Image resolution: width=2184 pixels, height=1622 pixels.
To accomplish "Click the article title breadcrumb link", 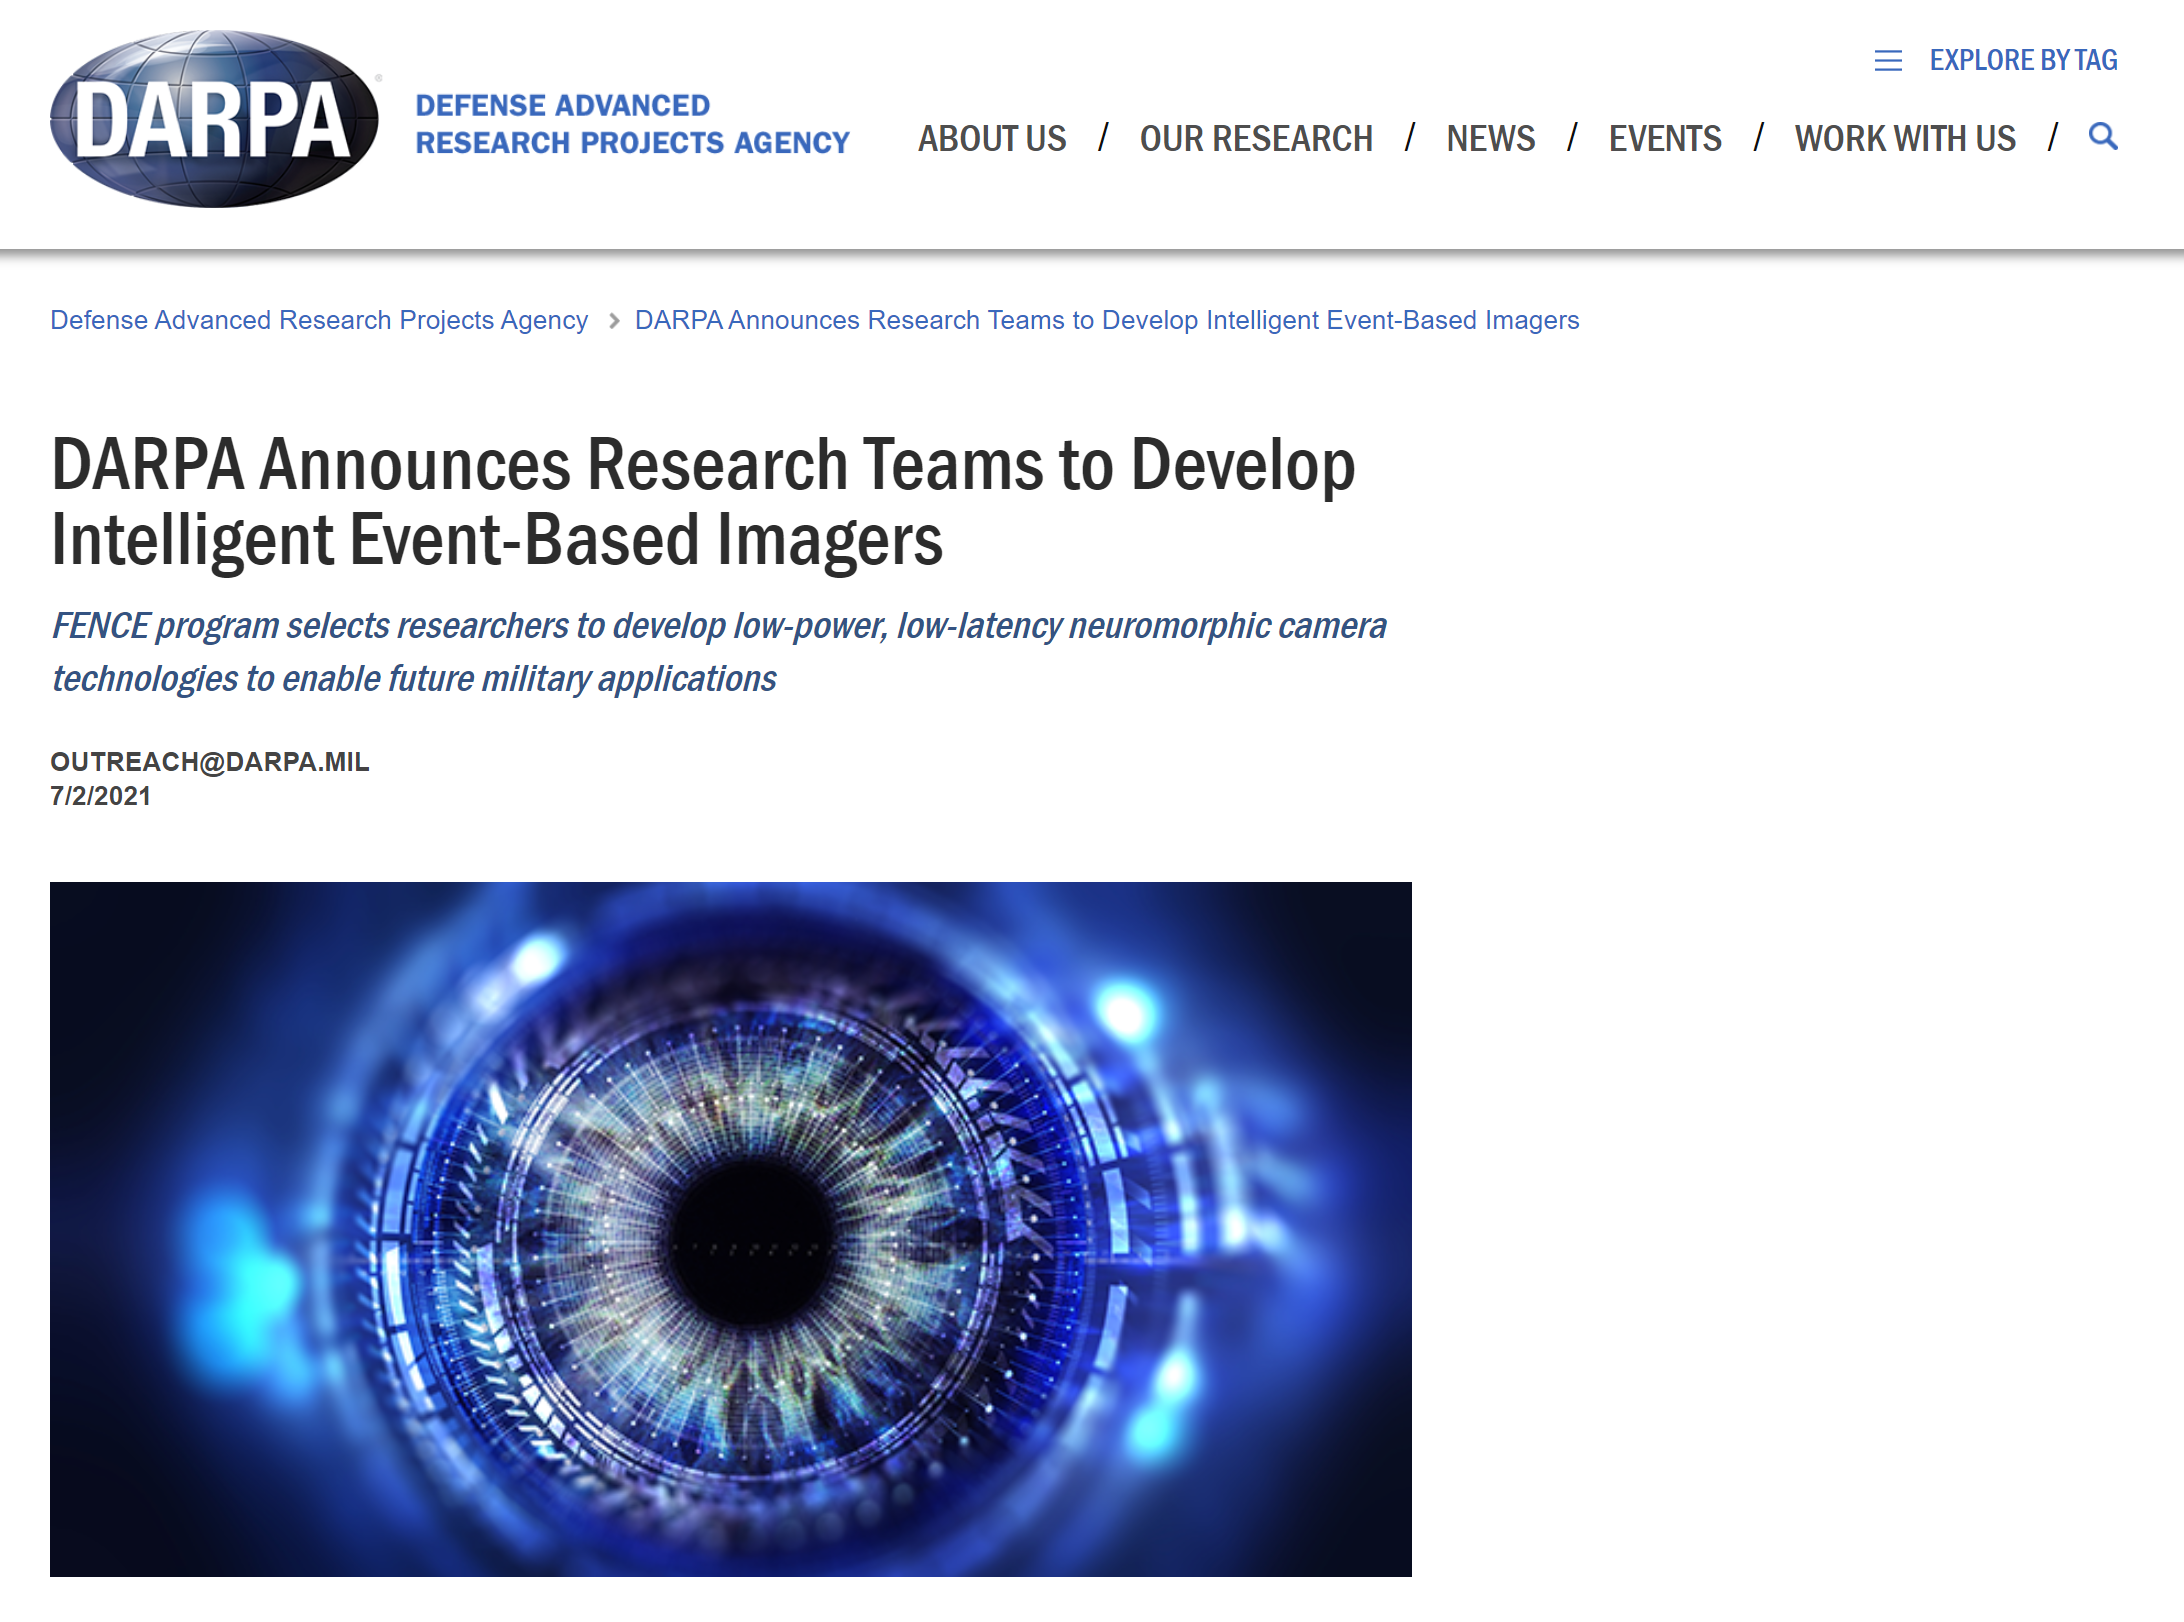I will [1106, 321].
